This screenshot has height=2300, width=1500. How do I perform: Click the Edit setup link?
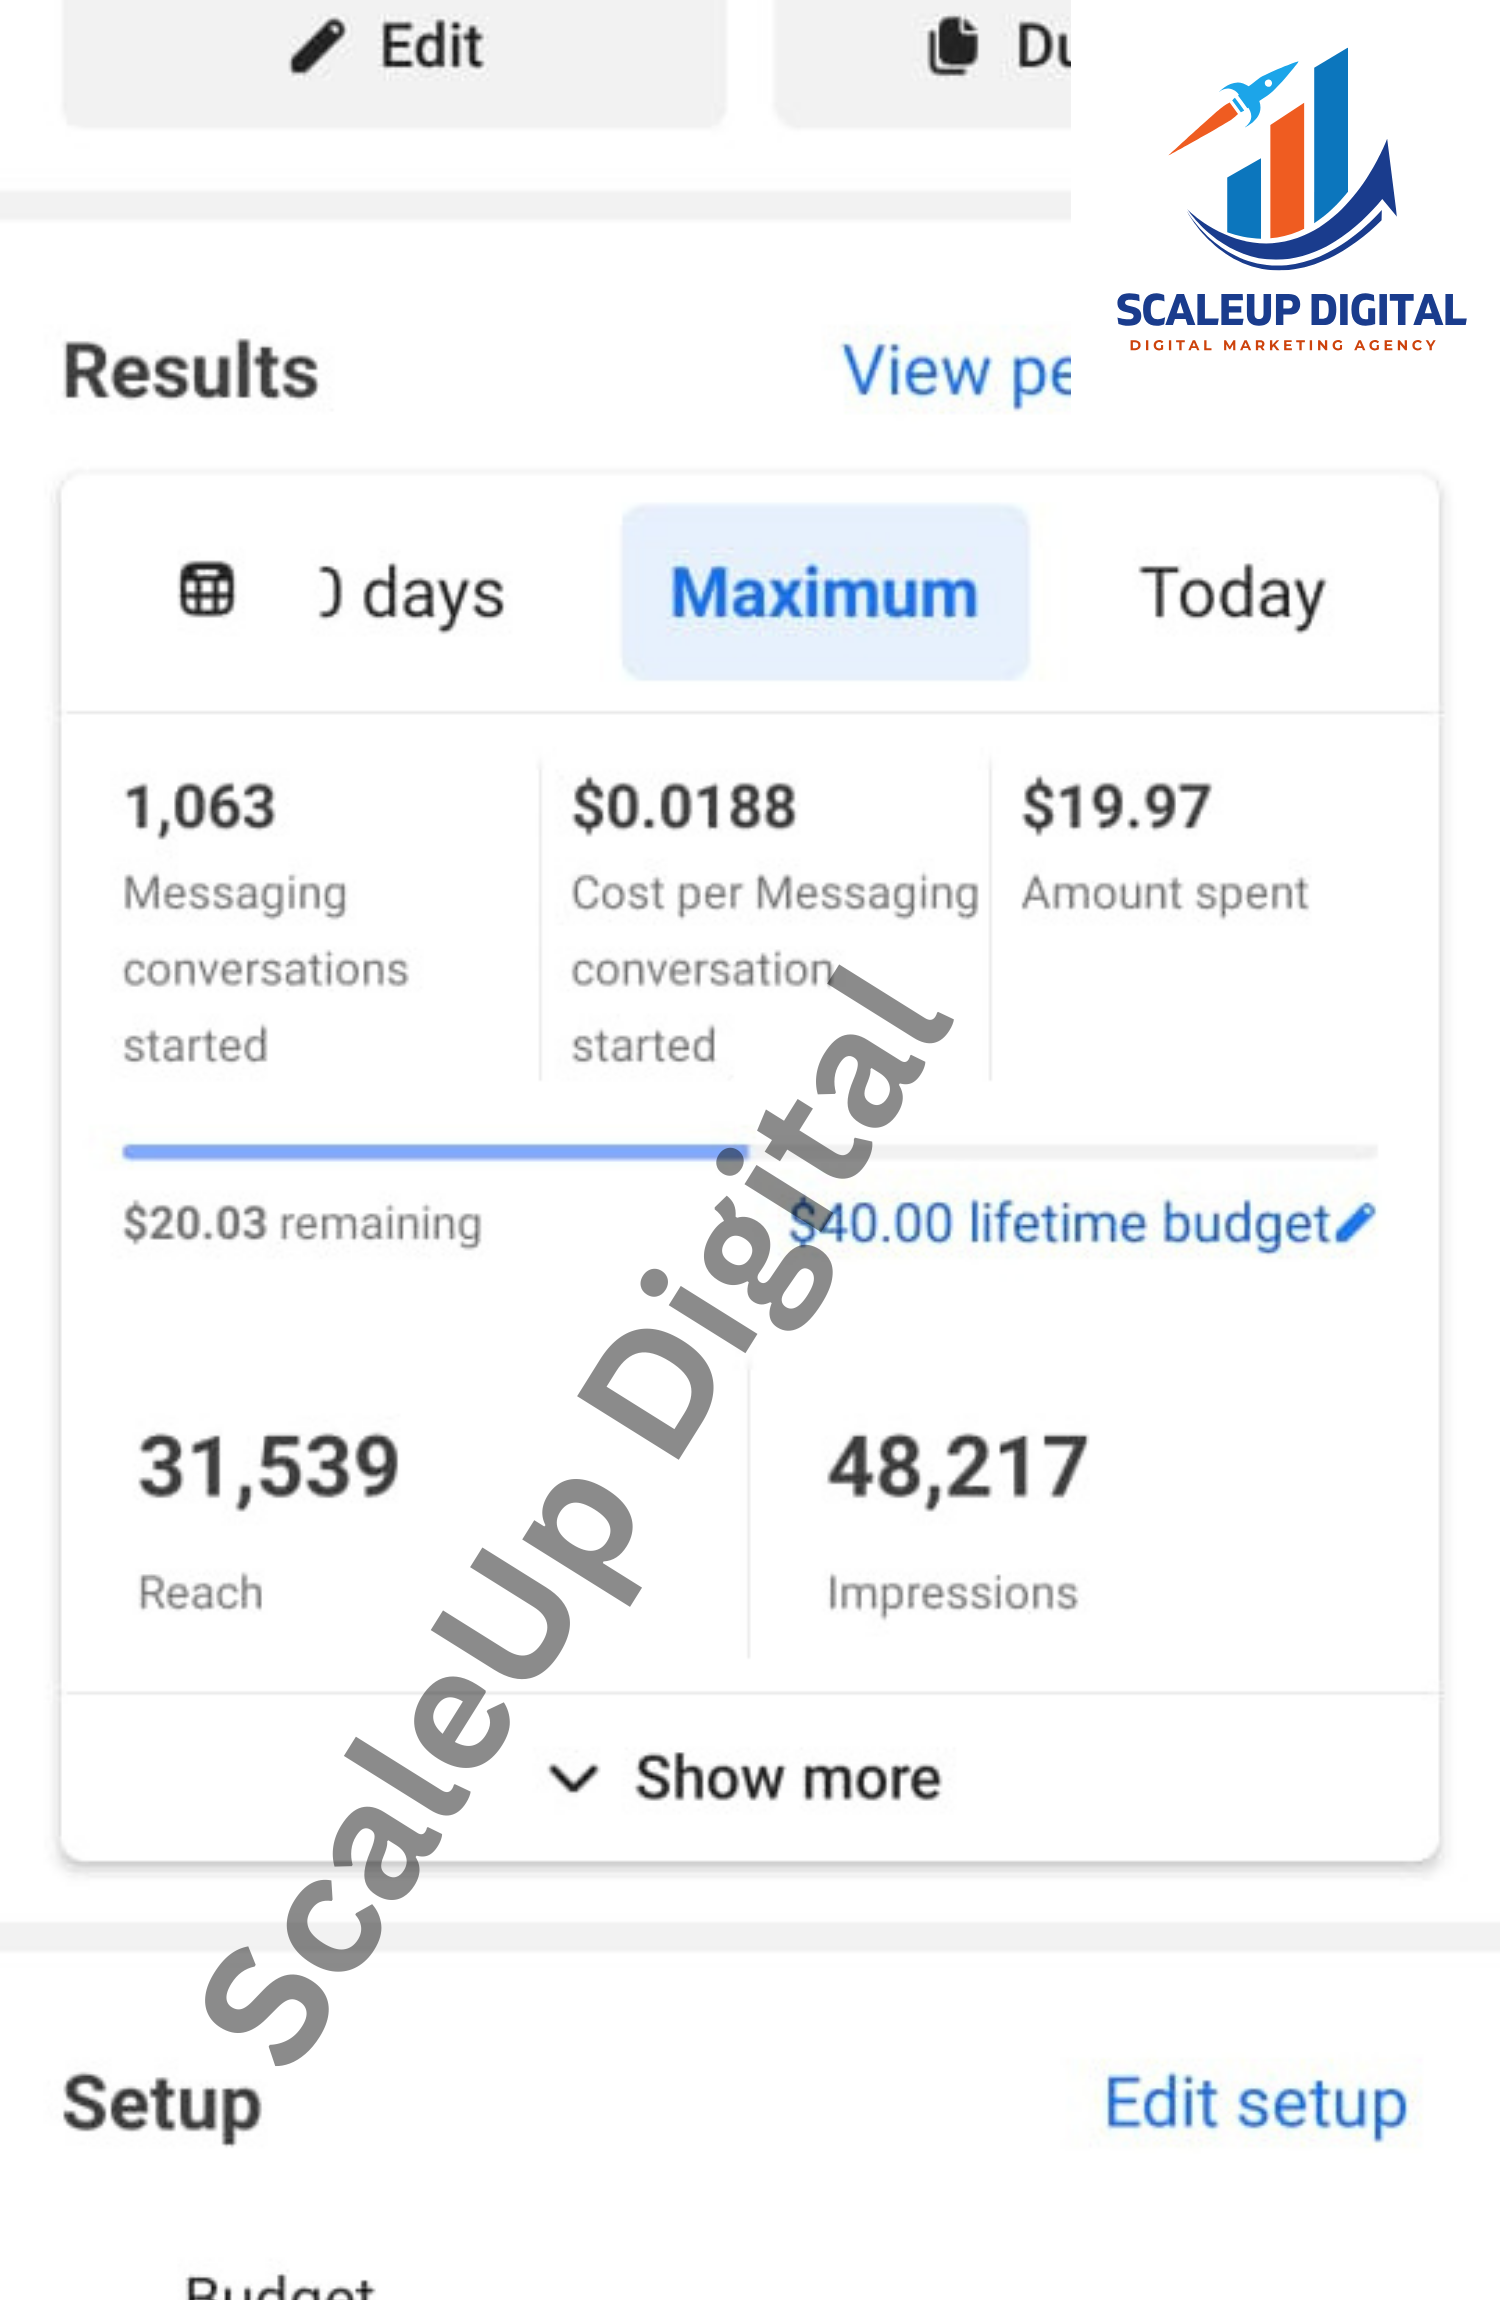tap(1255, 2103)
